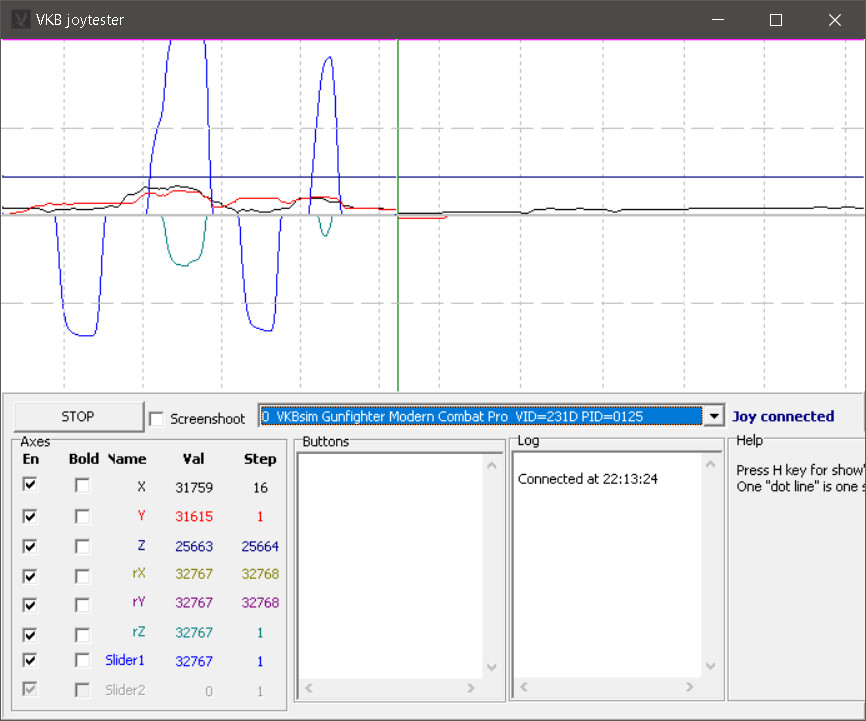The width and height of the screenshot is (866, 721).
Task: Toggle the rX axis En checkbox
Action: click(x=30, y=576)
